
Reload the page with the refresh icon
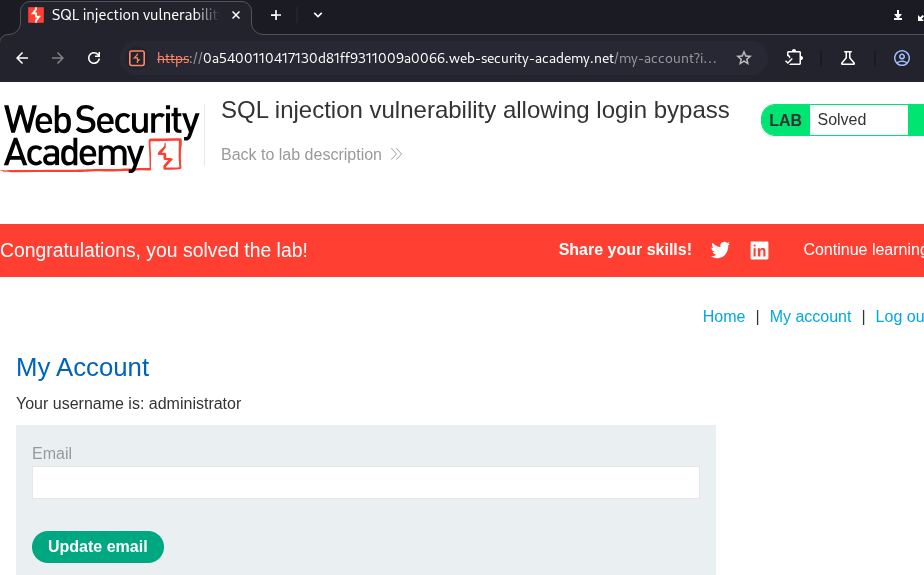point(94,58)
